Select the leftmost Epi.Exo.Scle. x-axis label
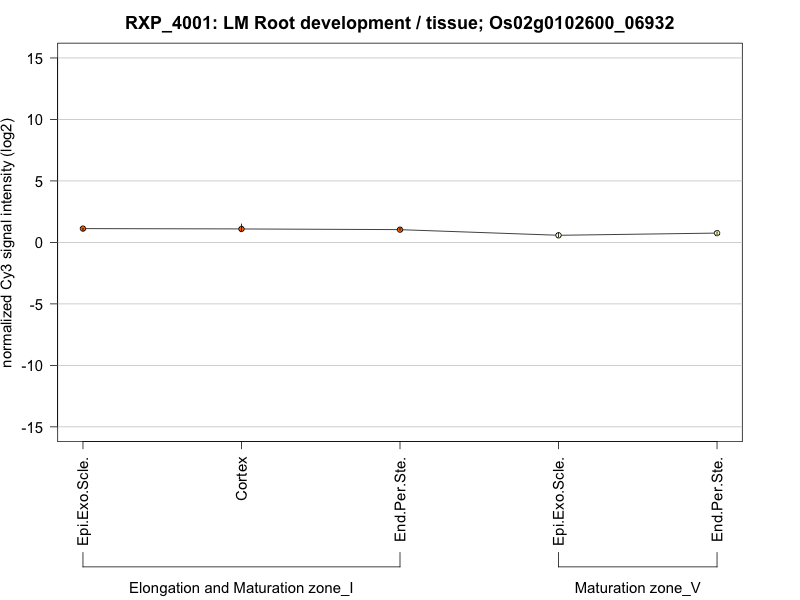This screenshot has width=800, height=600. pyautogui.click(x=83, y=501)
